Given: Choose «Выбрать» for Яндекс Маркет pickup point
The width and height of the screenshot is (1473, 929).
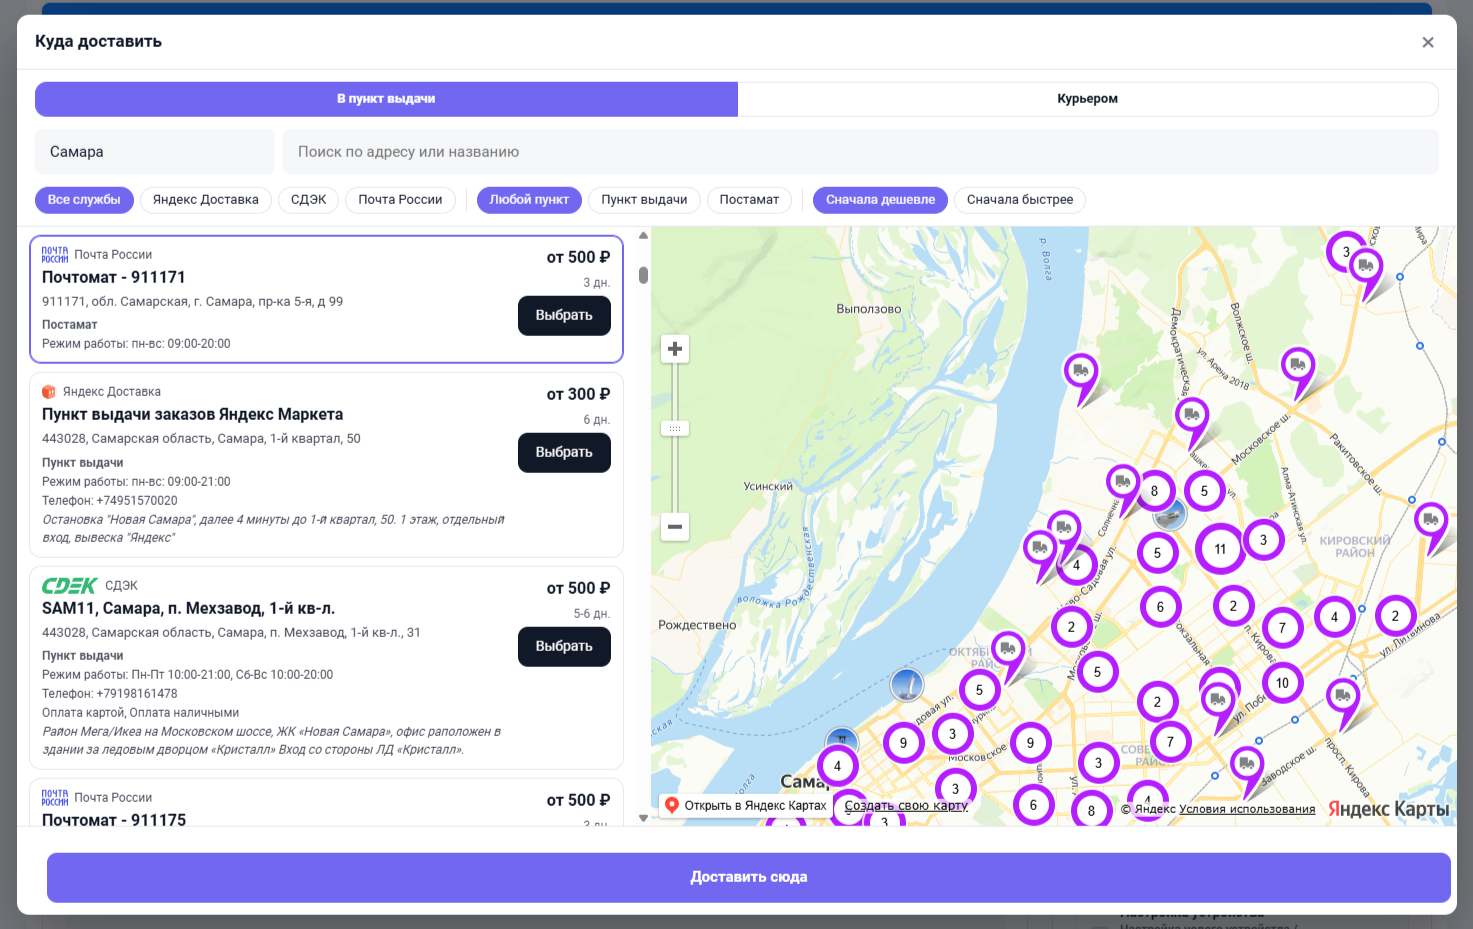Looking at the screenshot, I should (564, 453).
